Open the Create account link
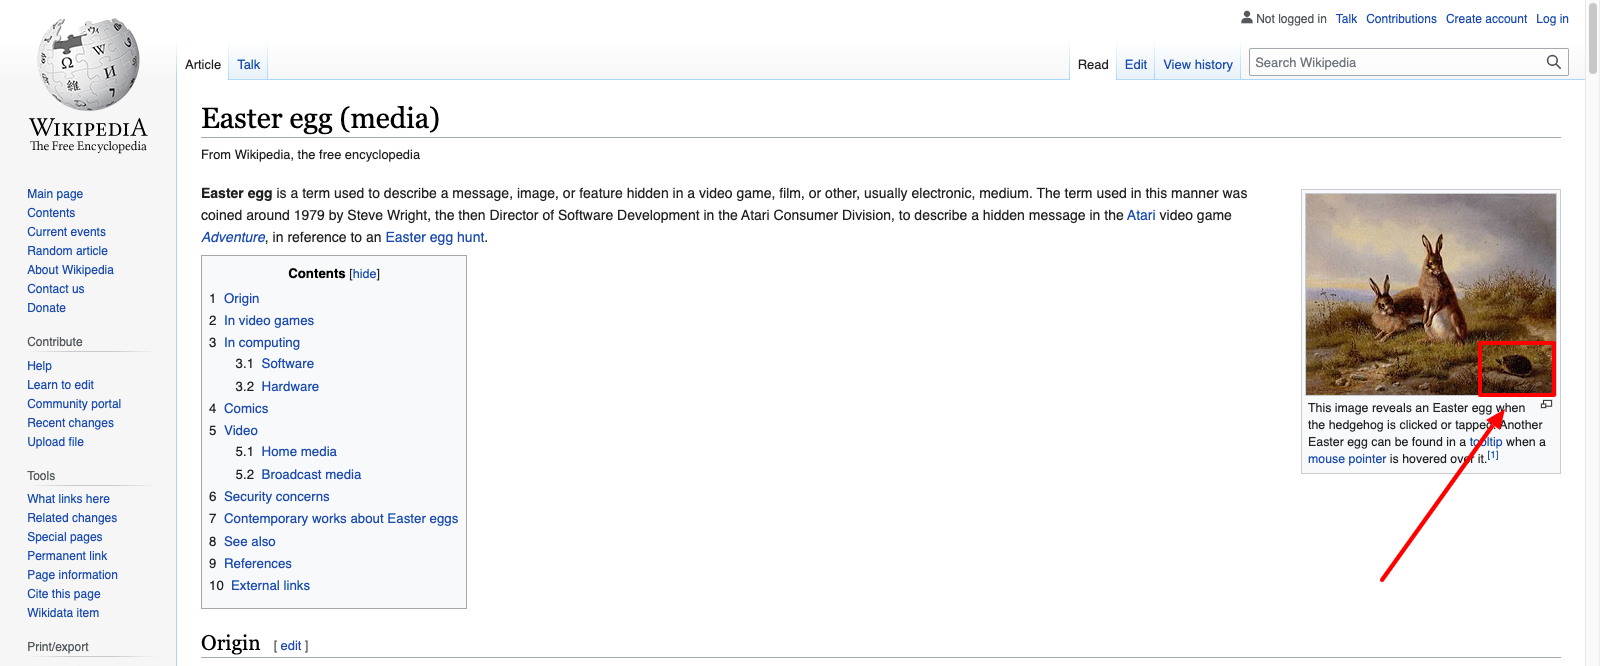 pos(1486,19)
